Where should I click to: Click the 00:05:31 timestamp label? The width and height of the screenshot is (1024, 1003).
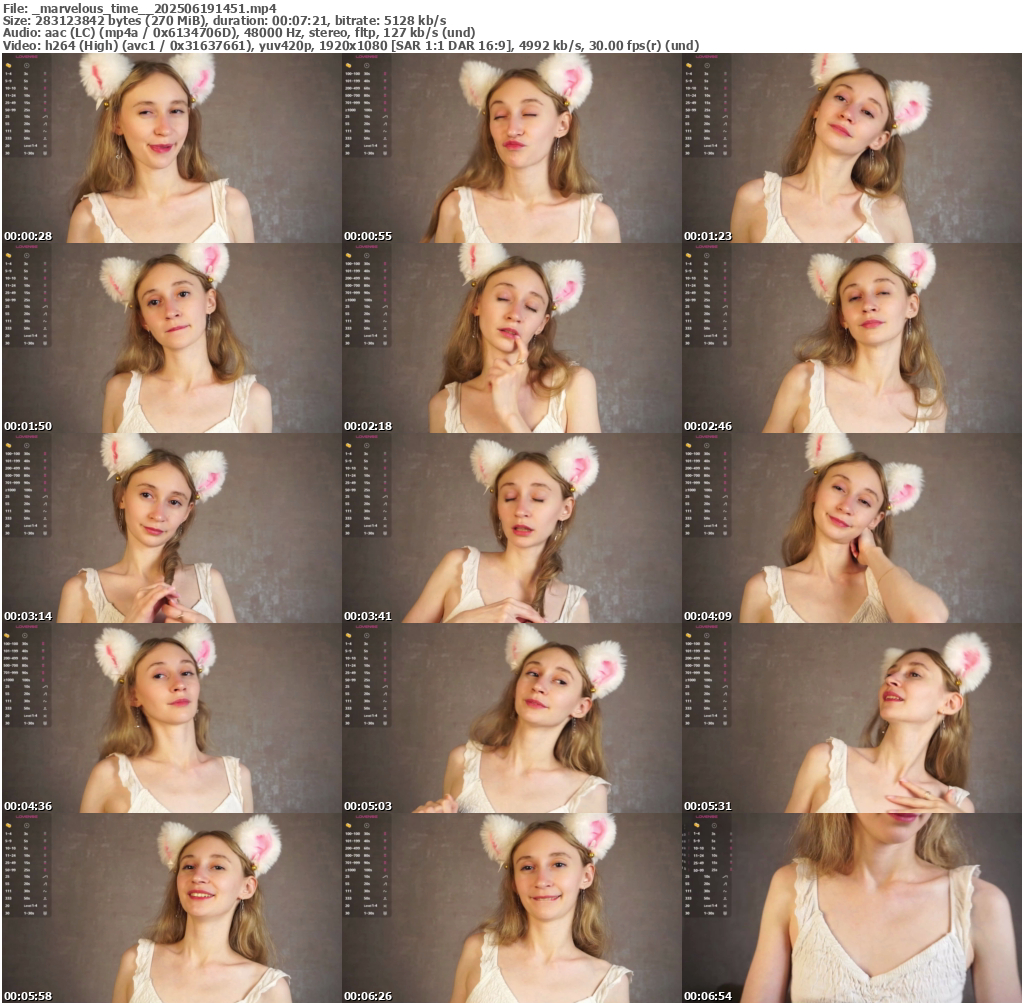708,806
